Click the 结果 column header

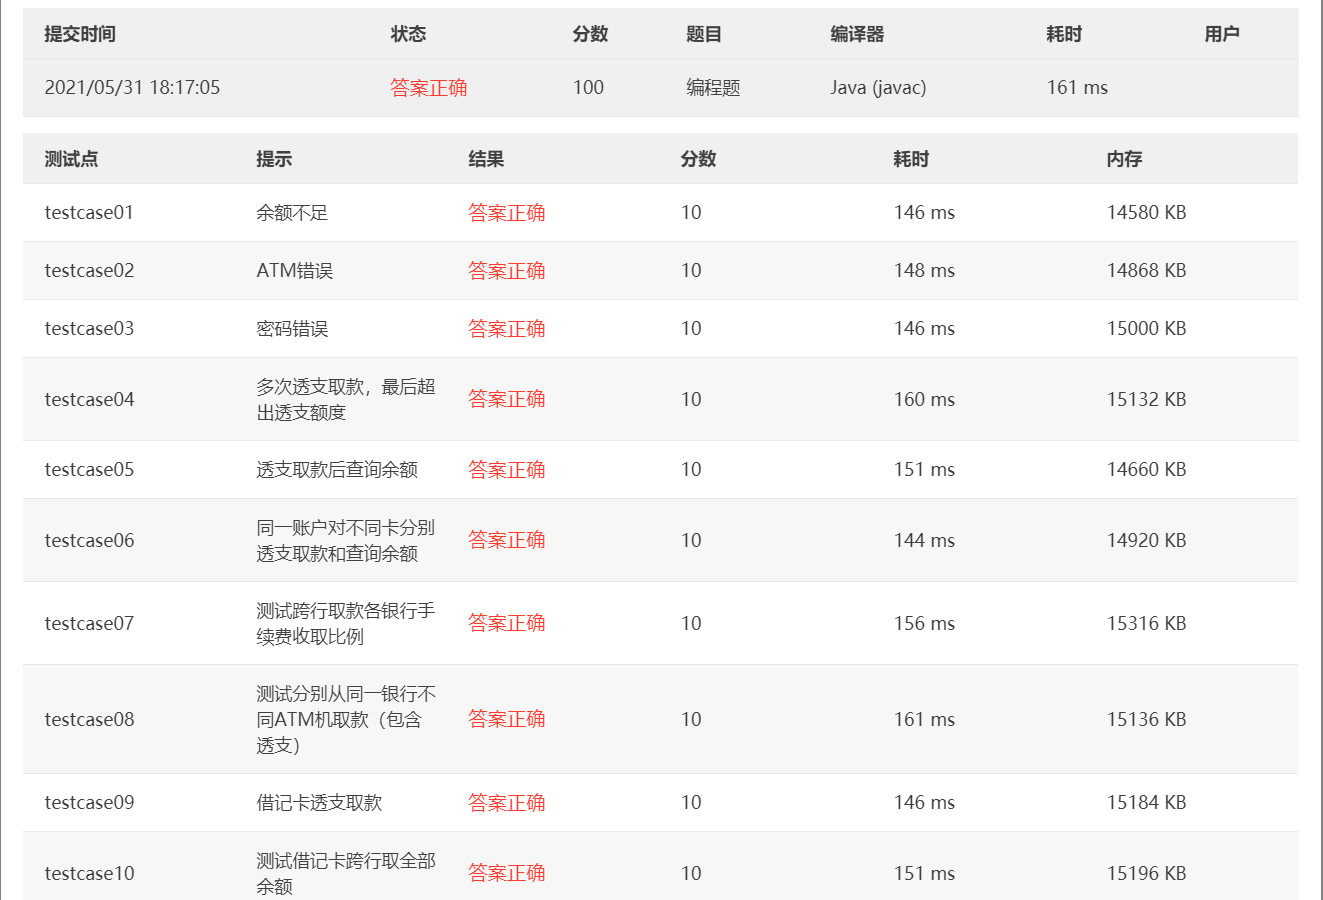click(x=486, y=159)
